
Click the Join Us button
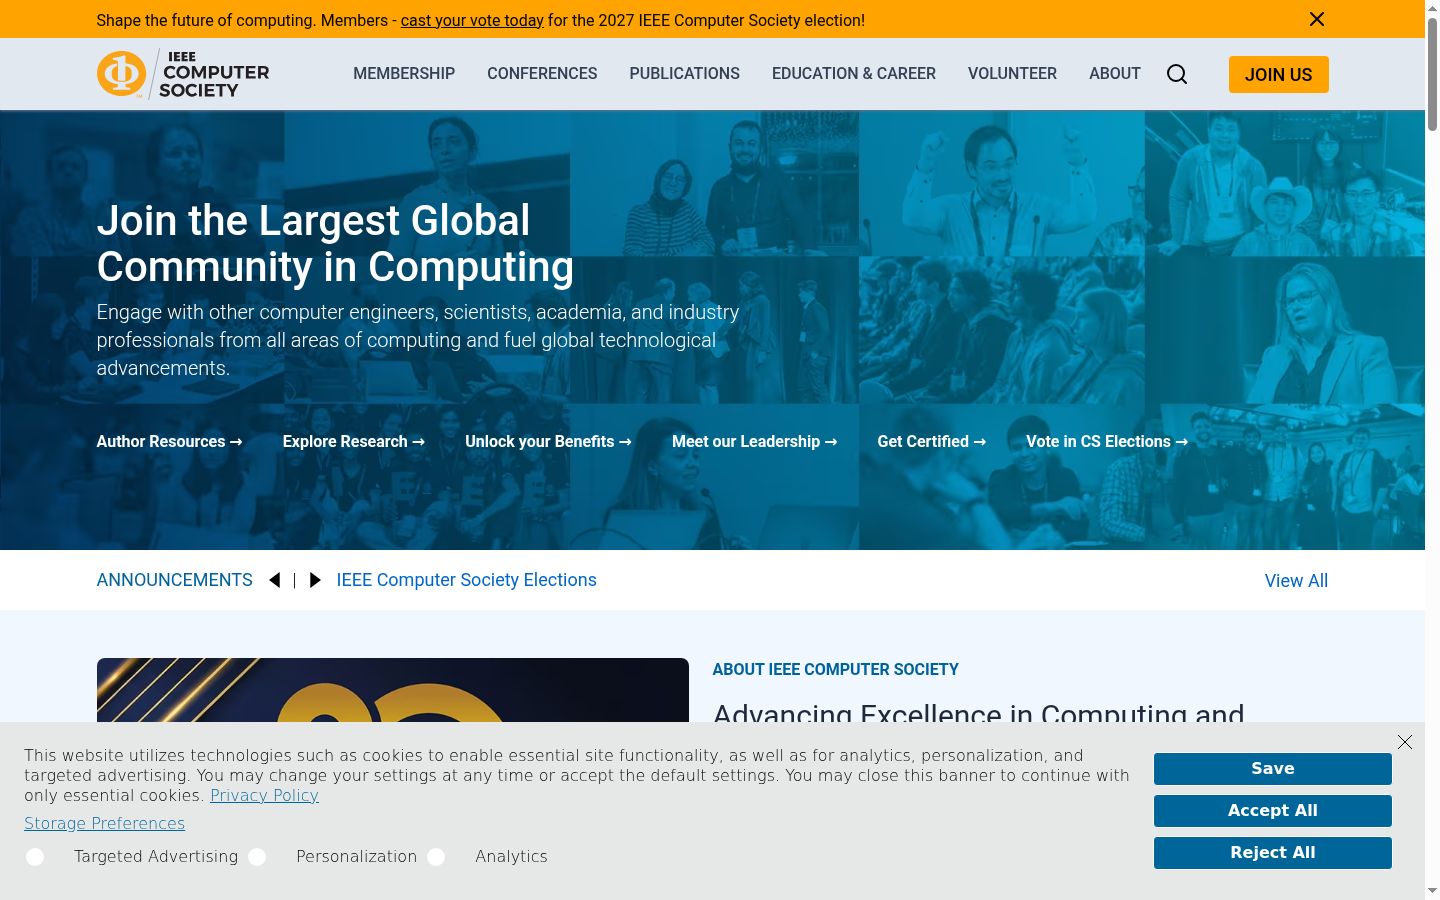[x=1279, y=75]
